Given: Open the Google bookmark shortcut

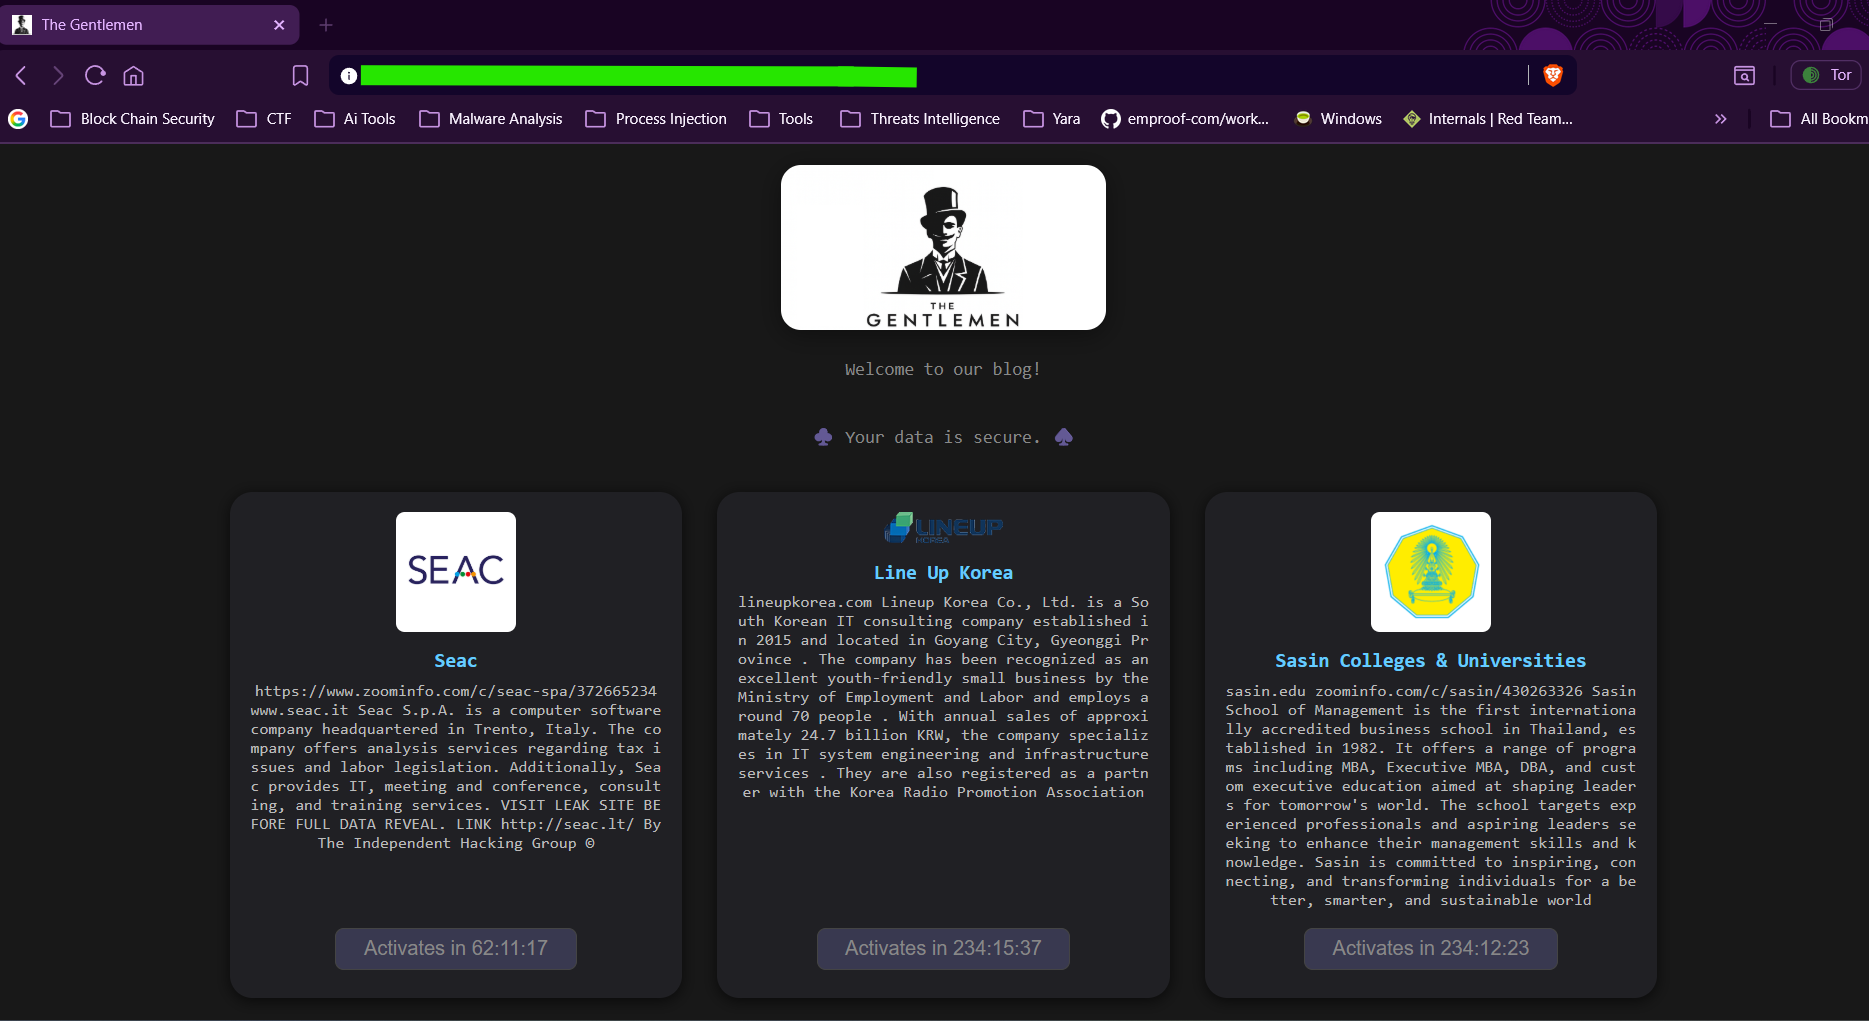Looking at the screenshot, I should pyautogui.click(x=18, y=119).
